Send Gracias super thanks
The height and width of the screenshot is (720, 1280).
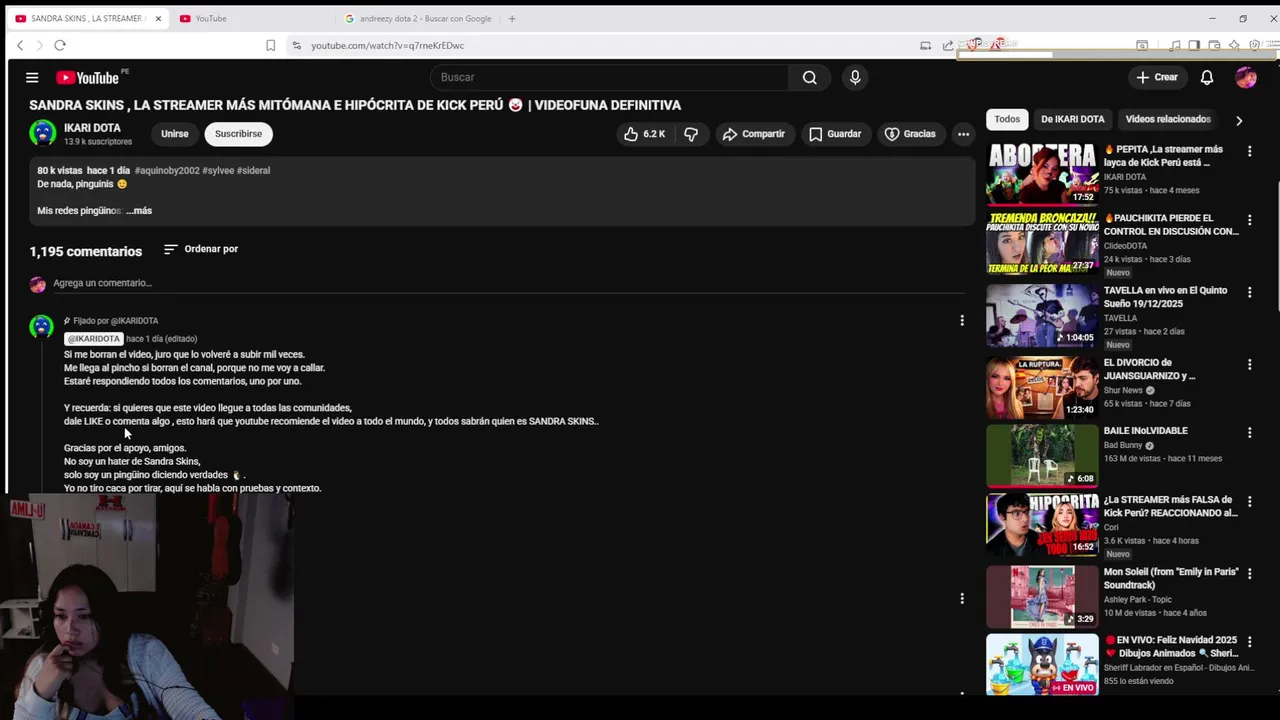(x=910, y=134)
